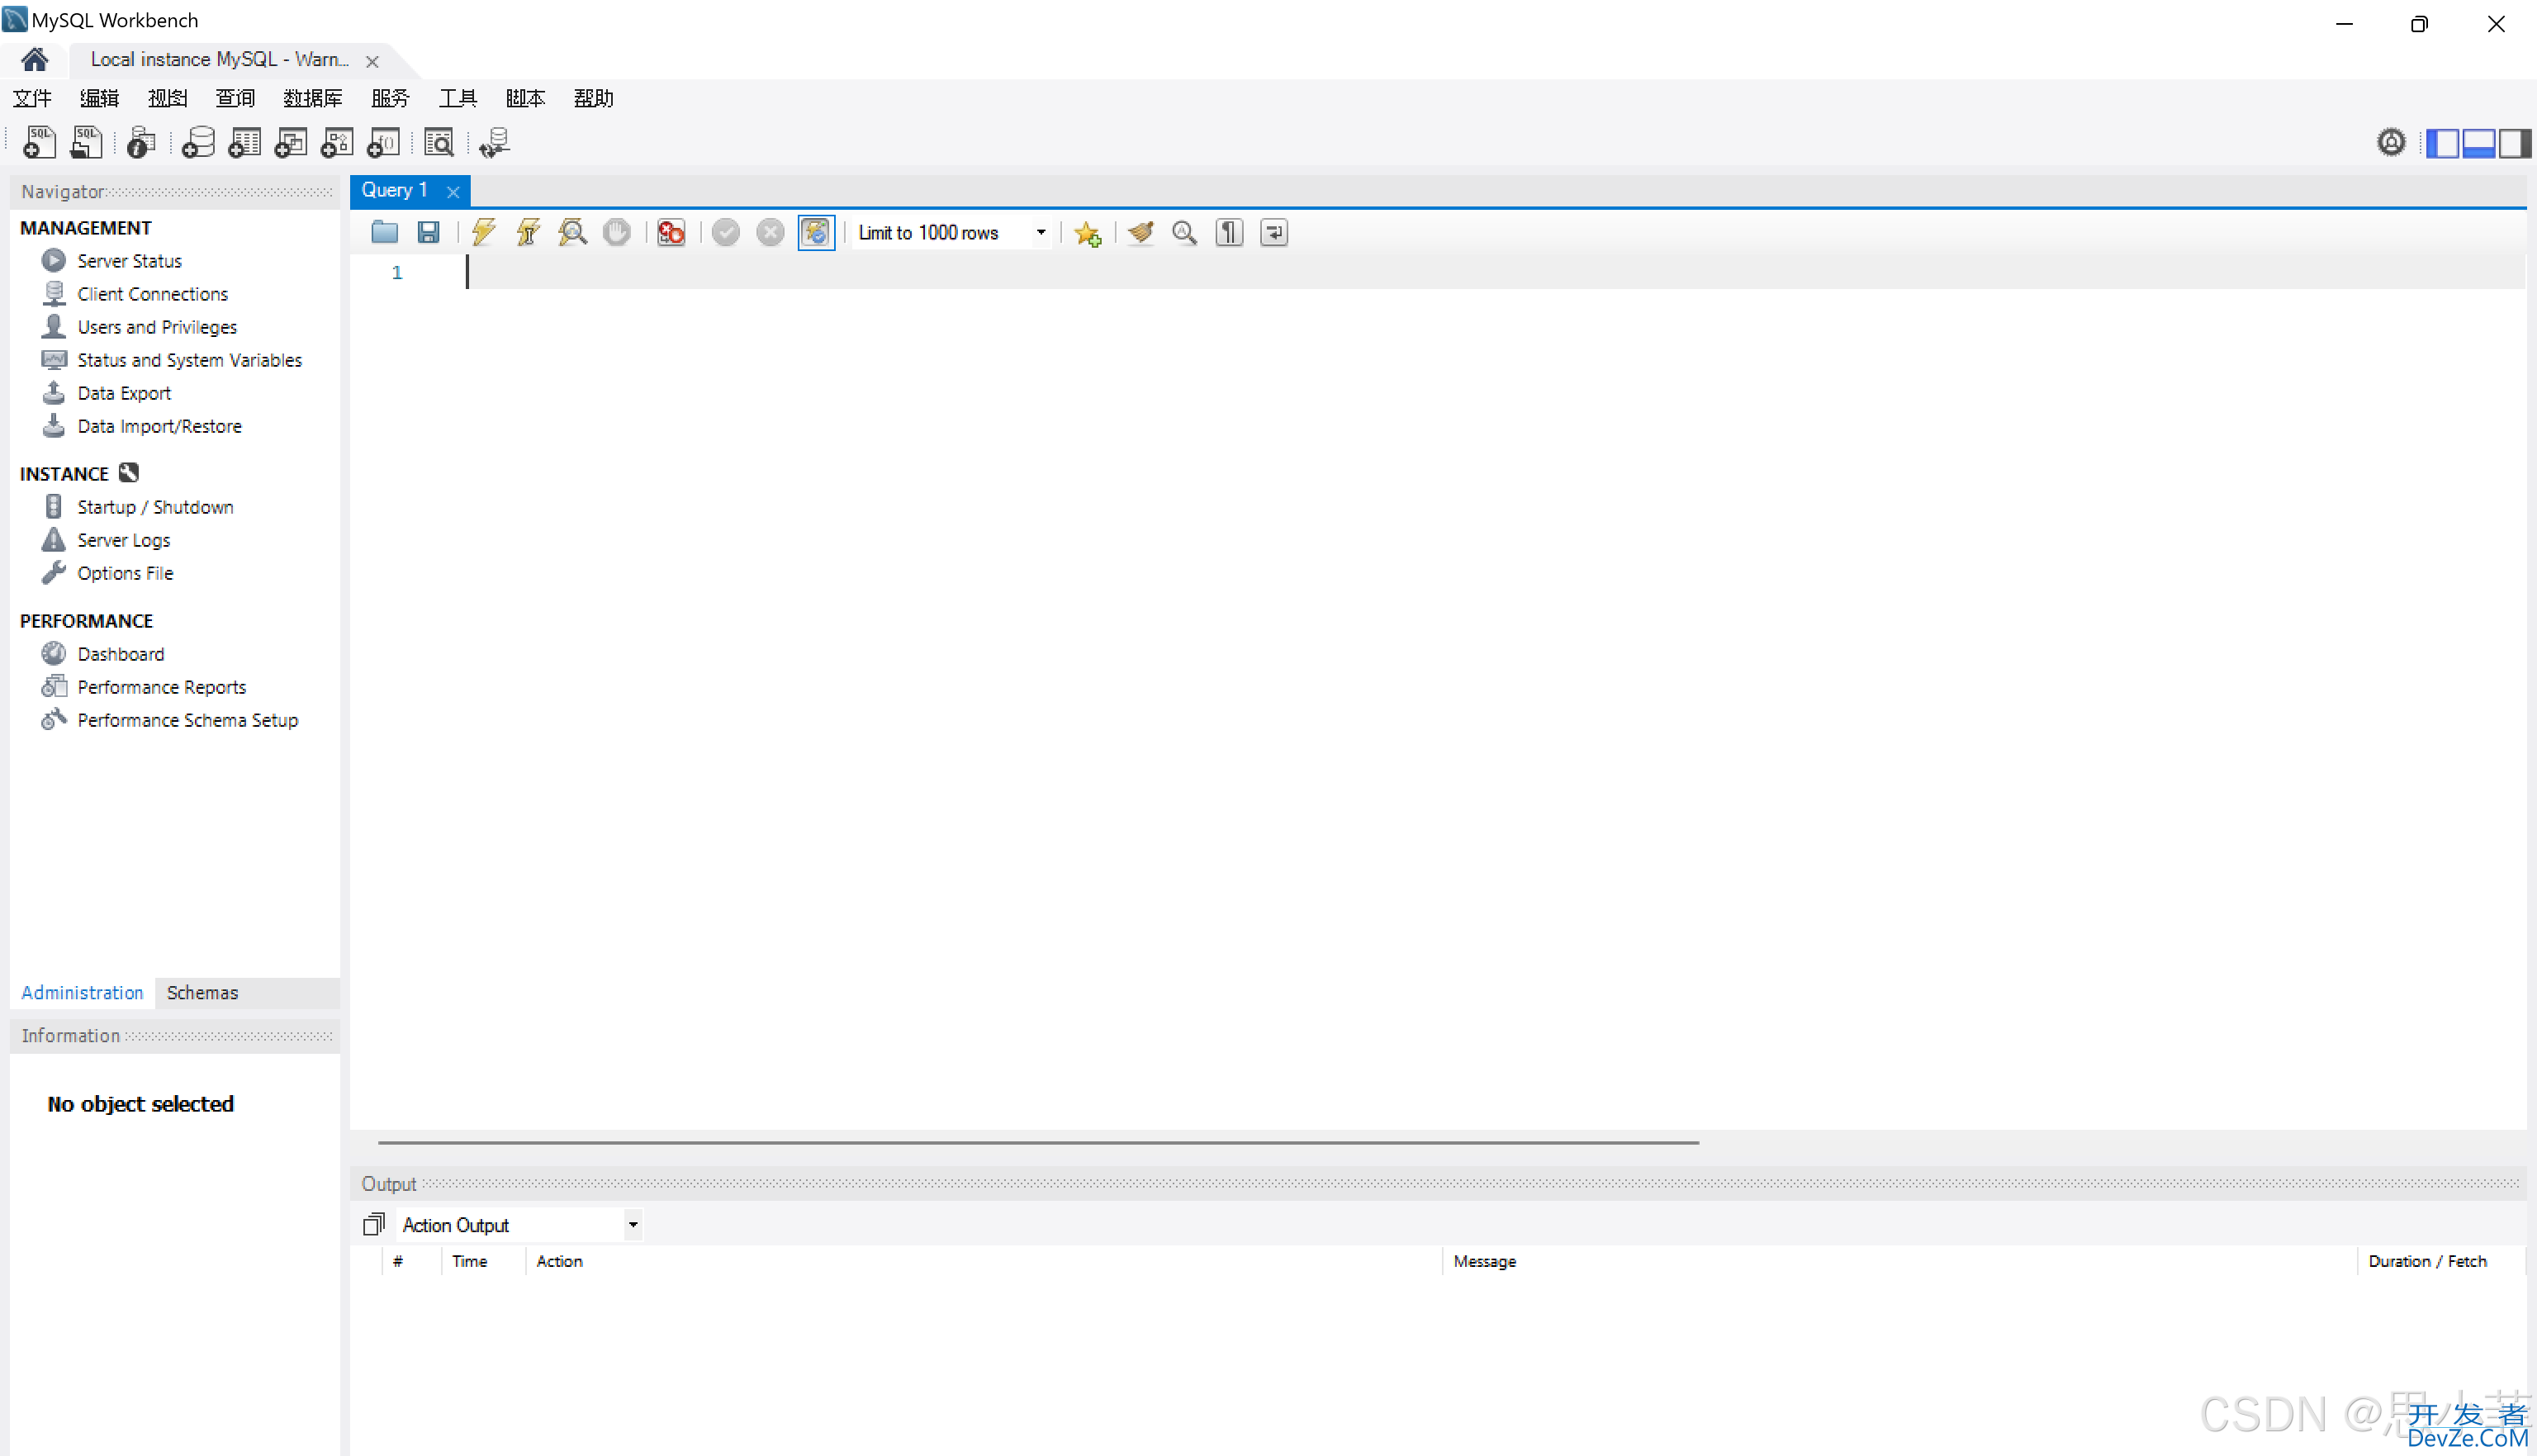
Task: Switch to the Schemas tab in Navigator
Action: [x=202, y=992]
